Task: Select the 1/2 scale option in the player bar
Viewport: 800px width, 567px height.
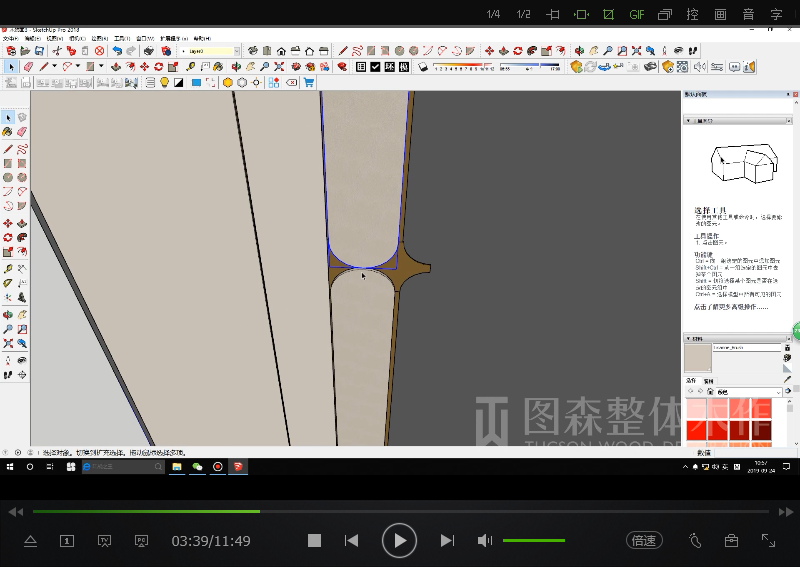Action: coord(523,14)
